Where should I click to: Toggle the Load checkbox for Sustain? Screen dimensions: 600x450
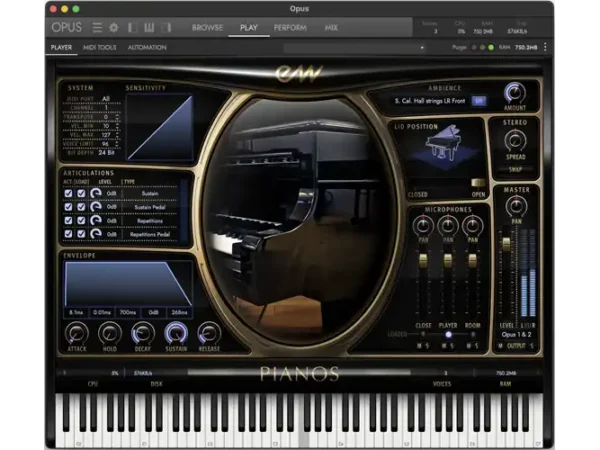pyautogui.click(x=81, y=193)
